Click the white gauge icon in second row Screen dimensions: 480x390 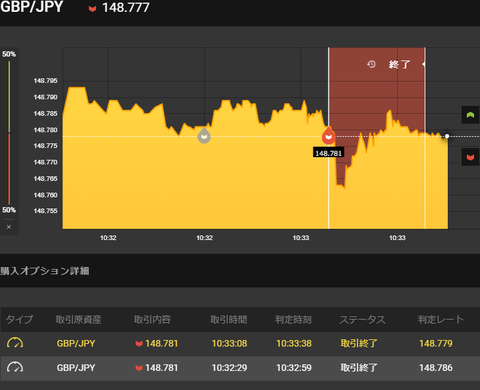coord(15,367)
